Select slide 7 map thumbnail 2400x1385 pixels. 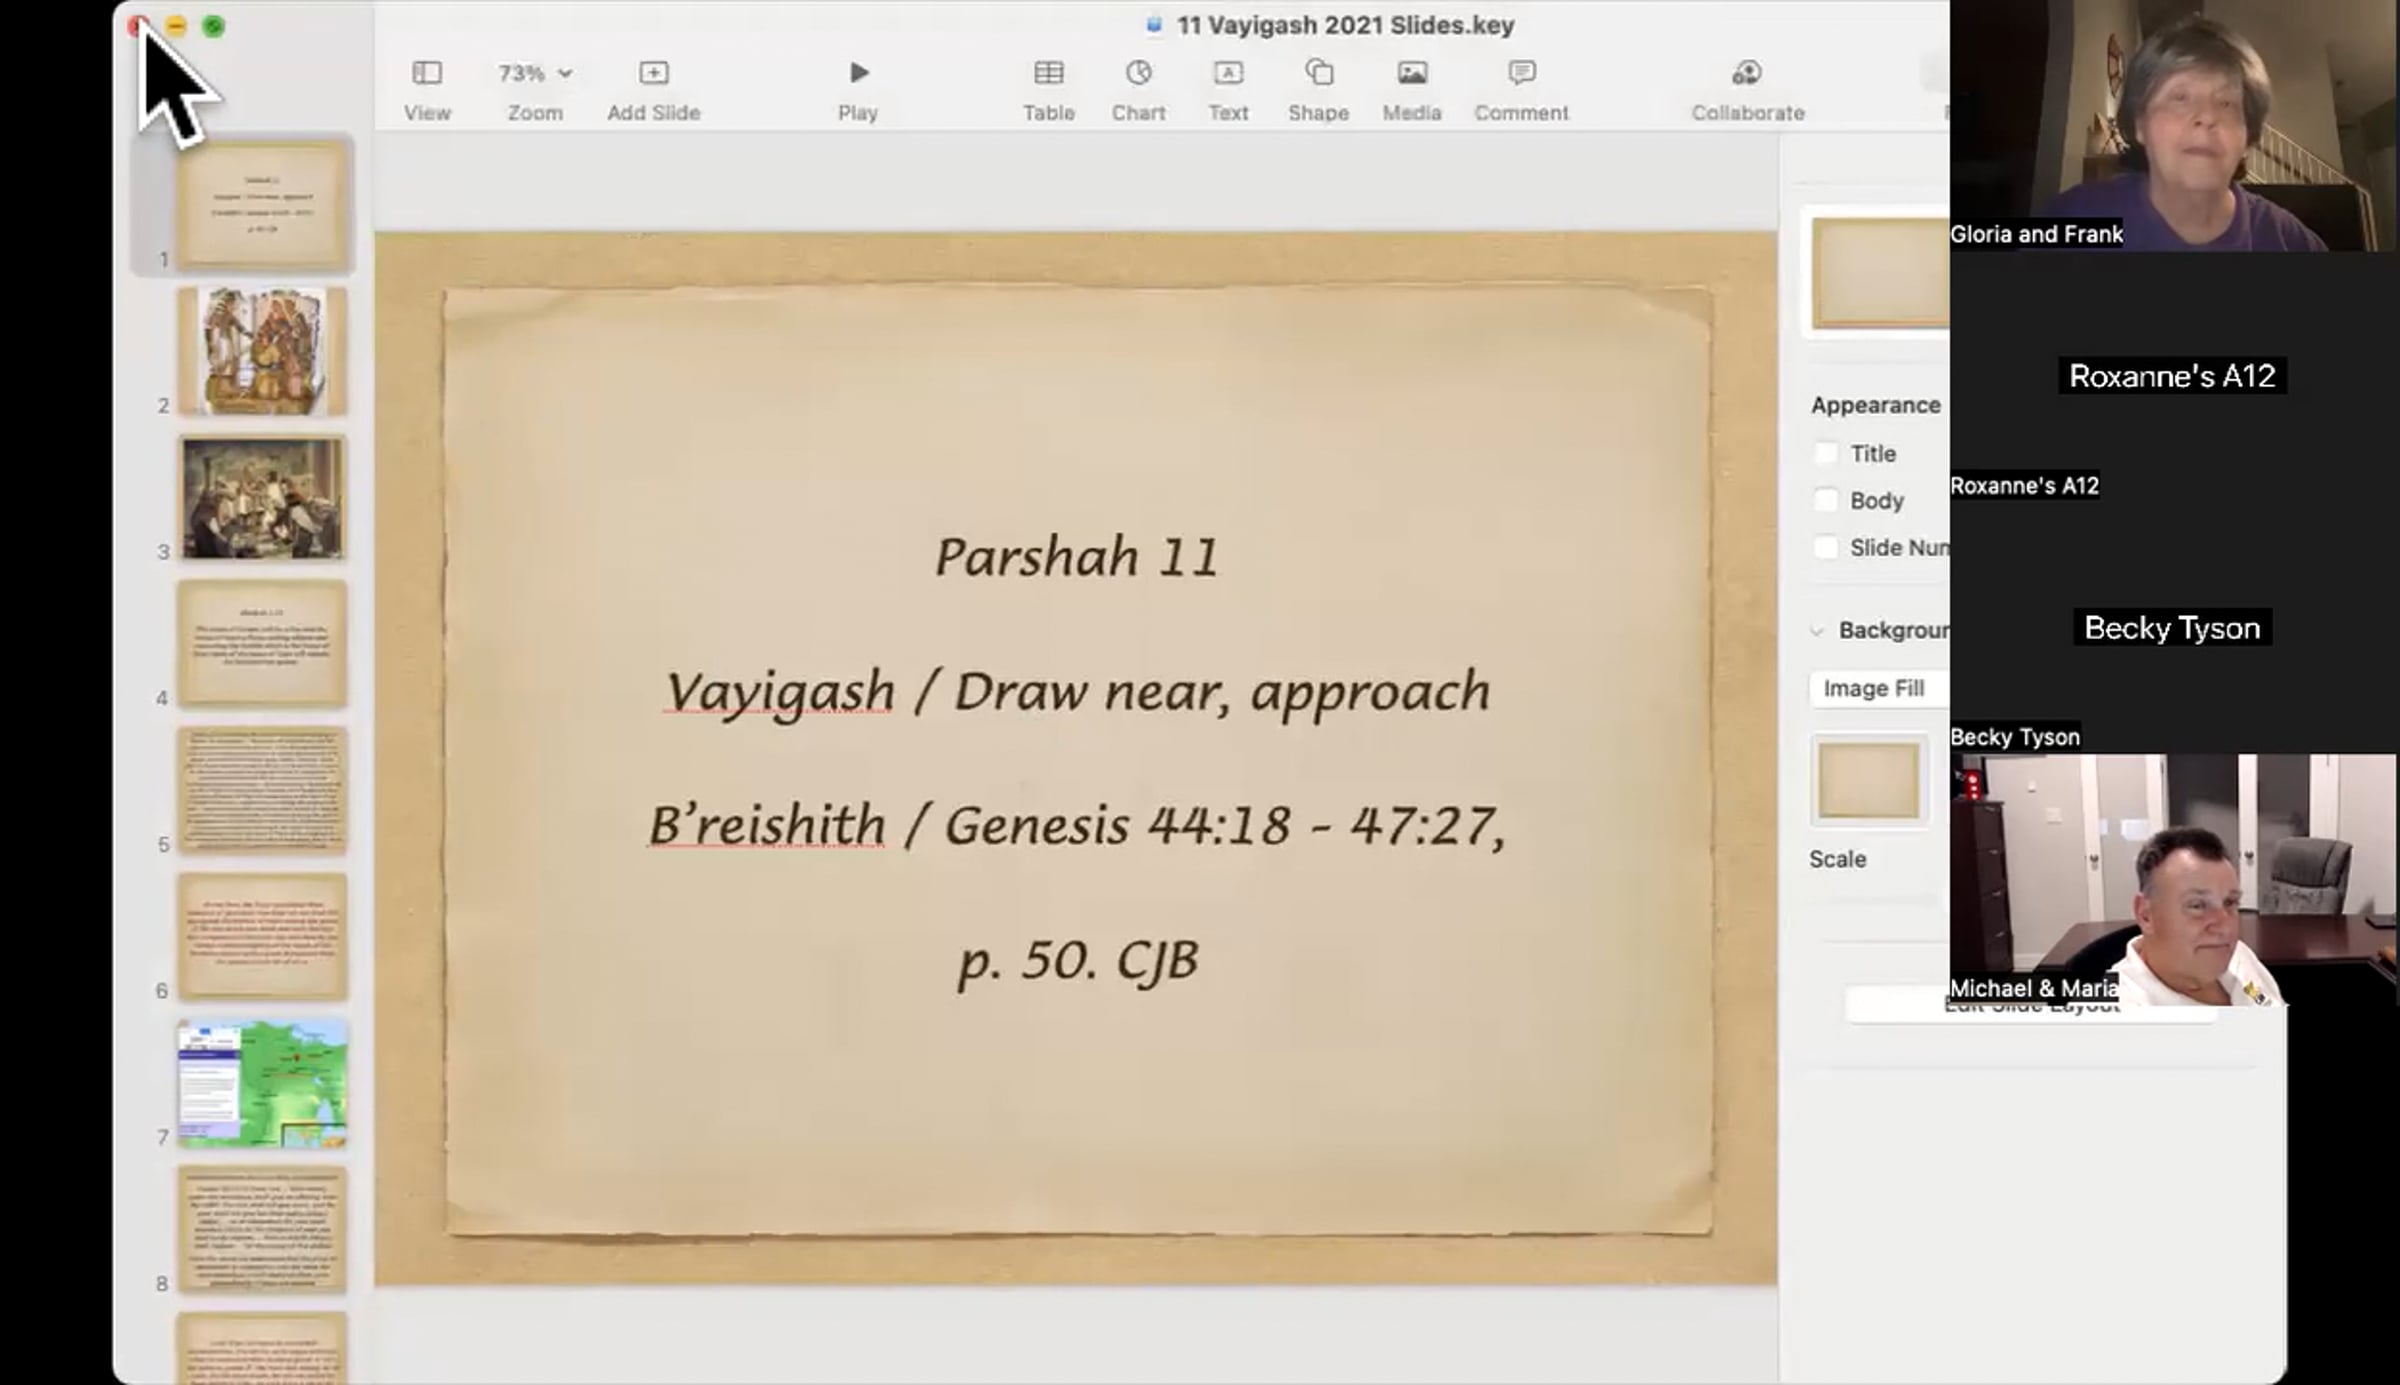pyautogui.click(x=262, y=1083)
